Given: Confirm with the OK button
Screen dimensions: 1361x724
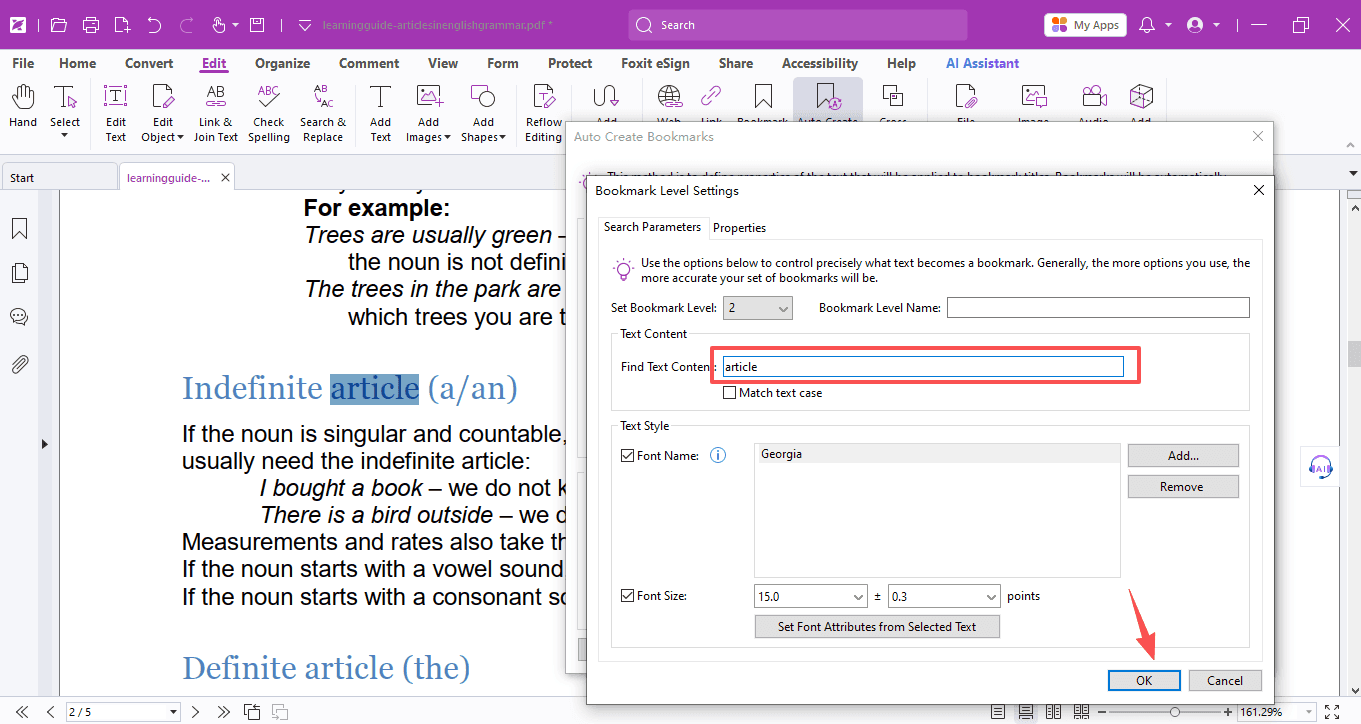Looking at the screenshot, I should tap(1144, 680).
